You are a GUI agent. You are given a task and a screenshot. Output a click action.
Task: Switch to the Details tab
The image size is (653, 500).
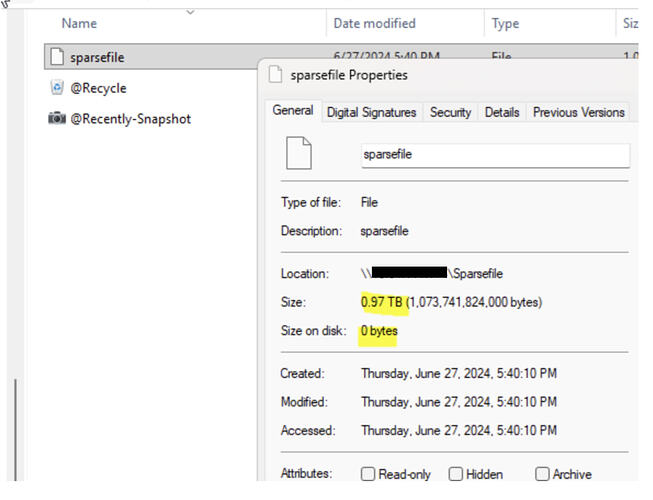pyautogui.click(x=501, y=113)
